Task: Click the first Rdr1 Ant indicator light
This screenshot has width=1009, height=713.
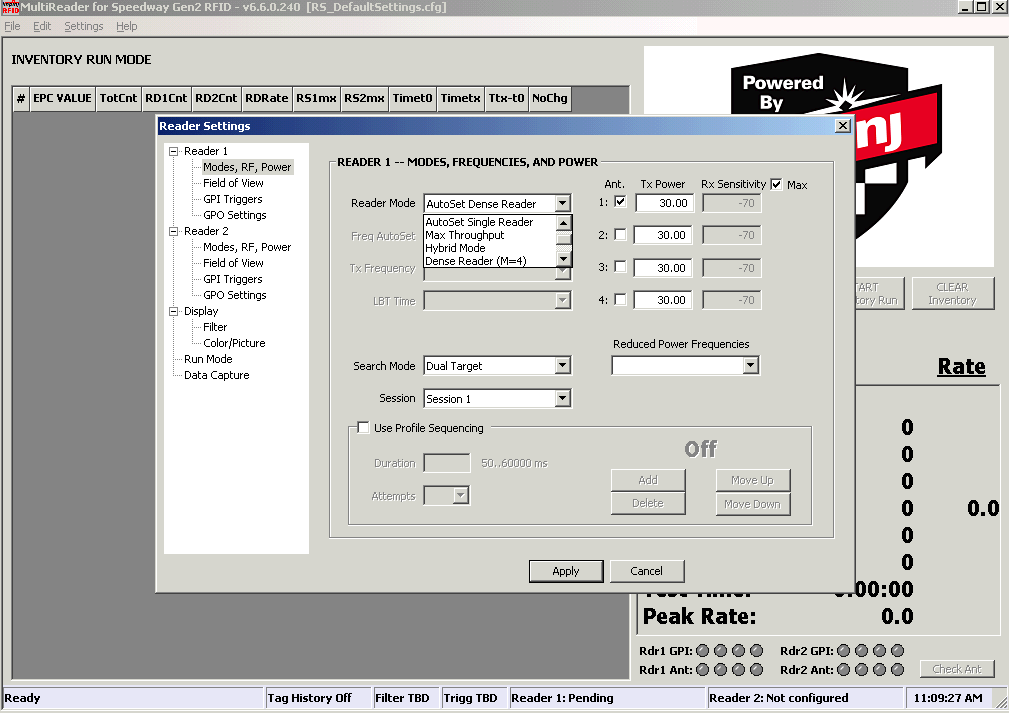Action: click(701, 668)
